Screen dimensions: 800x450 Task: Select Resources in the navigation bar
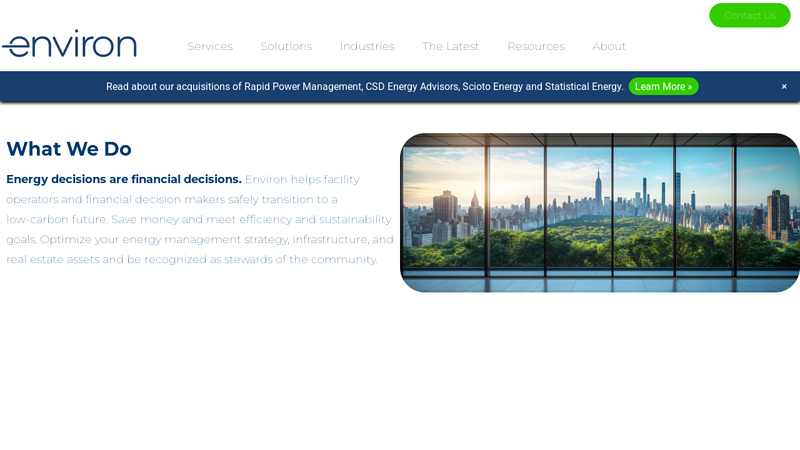tap(535, 46)
